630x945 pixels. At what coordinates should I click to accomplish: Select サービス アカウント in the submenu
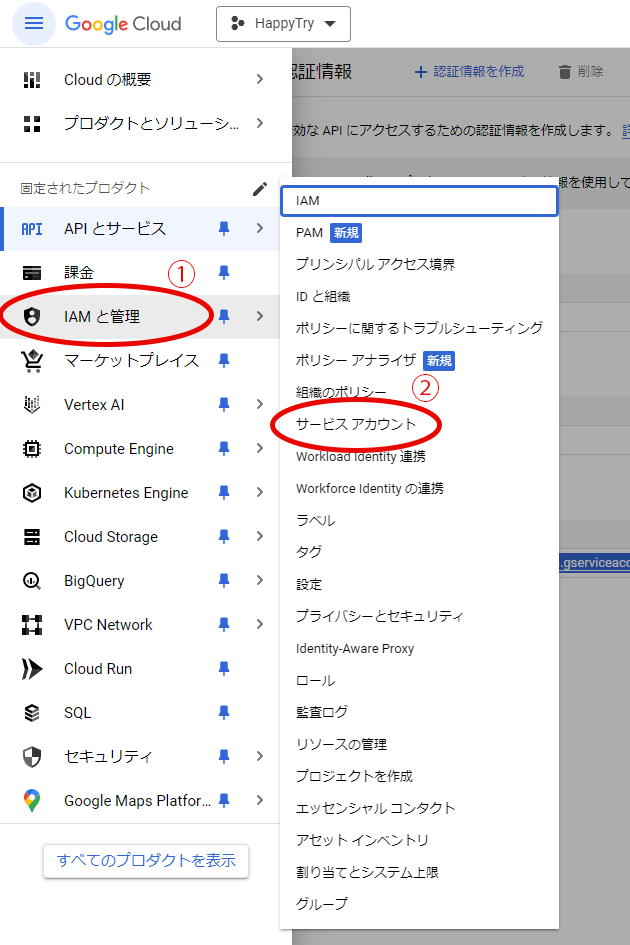[356, 425]
